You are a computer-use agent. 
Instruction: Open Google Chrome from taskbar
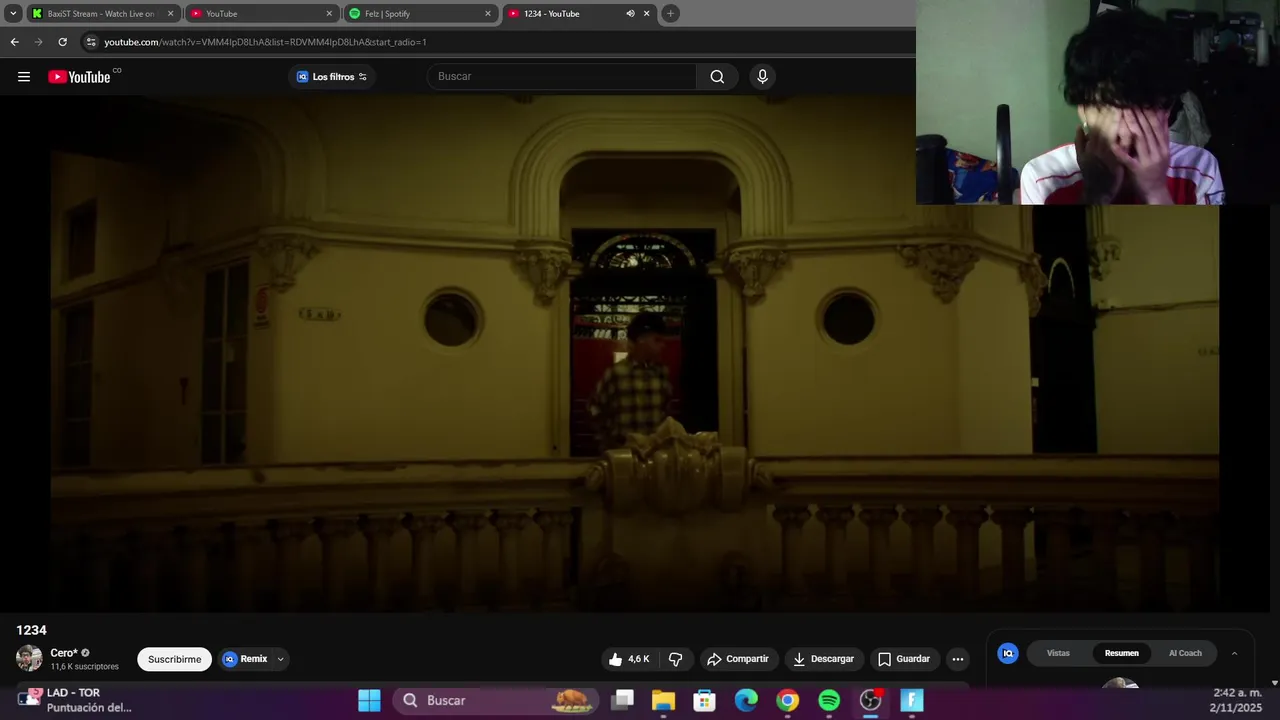(x=788, y=700)
